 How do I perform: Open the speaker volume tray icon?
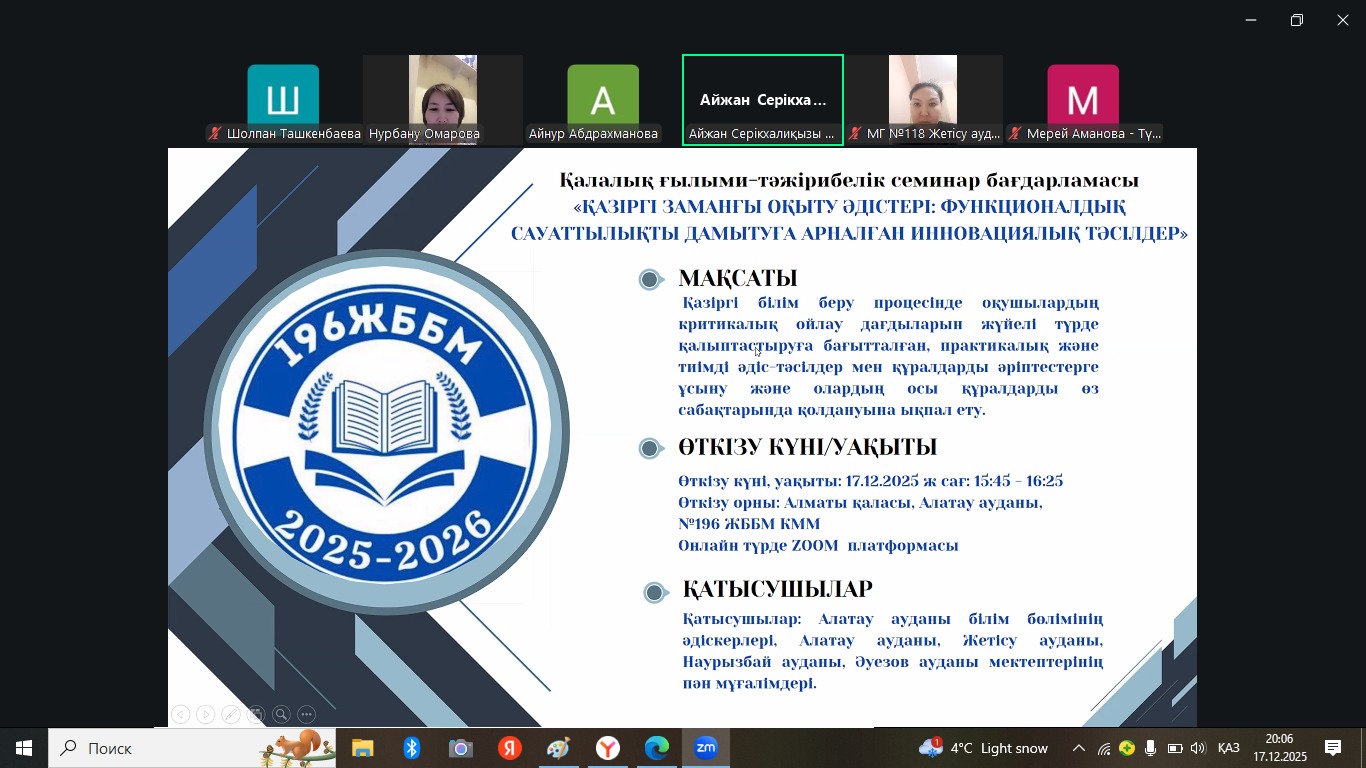click(1198, 748)
